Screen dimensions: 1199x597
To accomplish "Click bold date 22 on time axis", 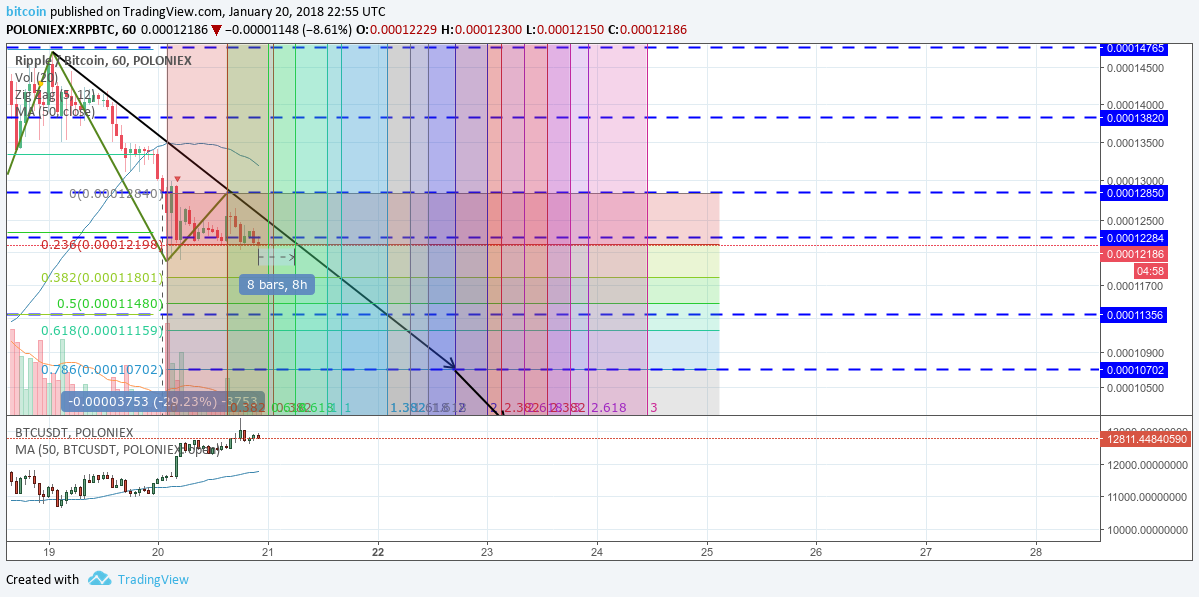I will tap(378, 550).
